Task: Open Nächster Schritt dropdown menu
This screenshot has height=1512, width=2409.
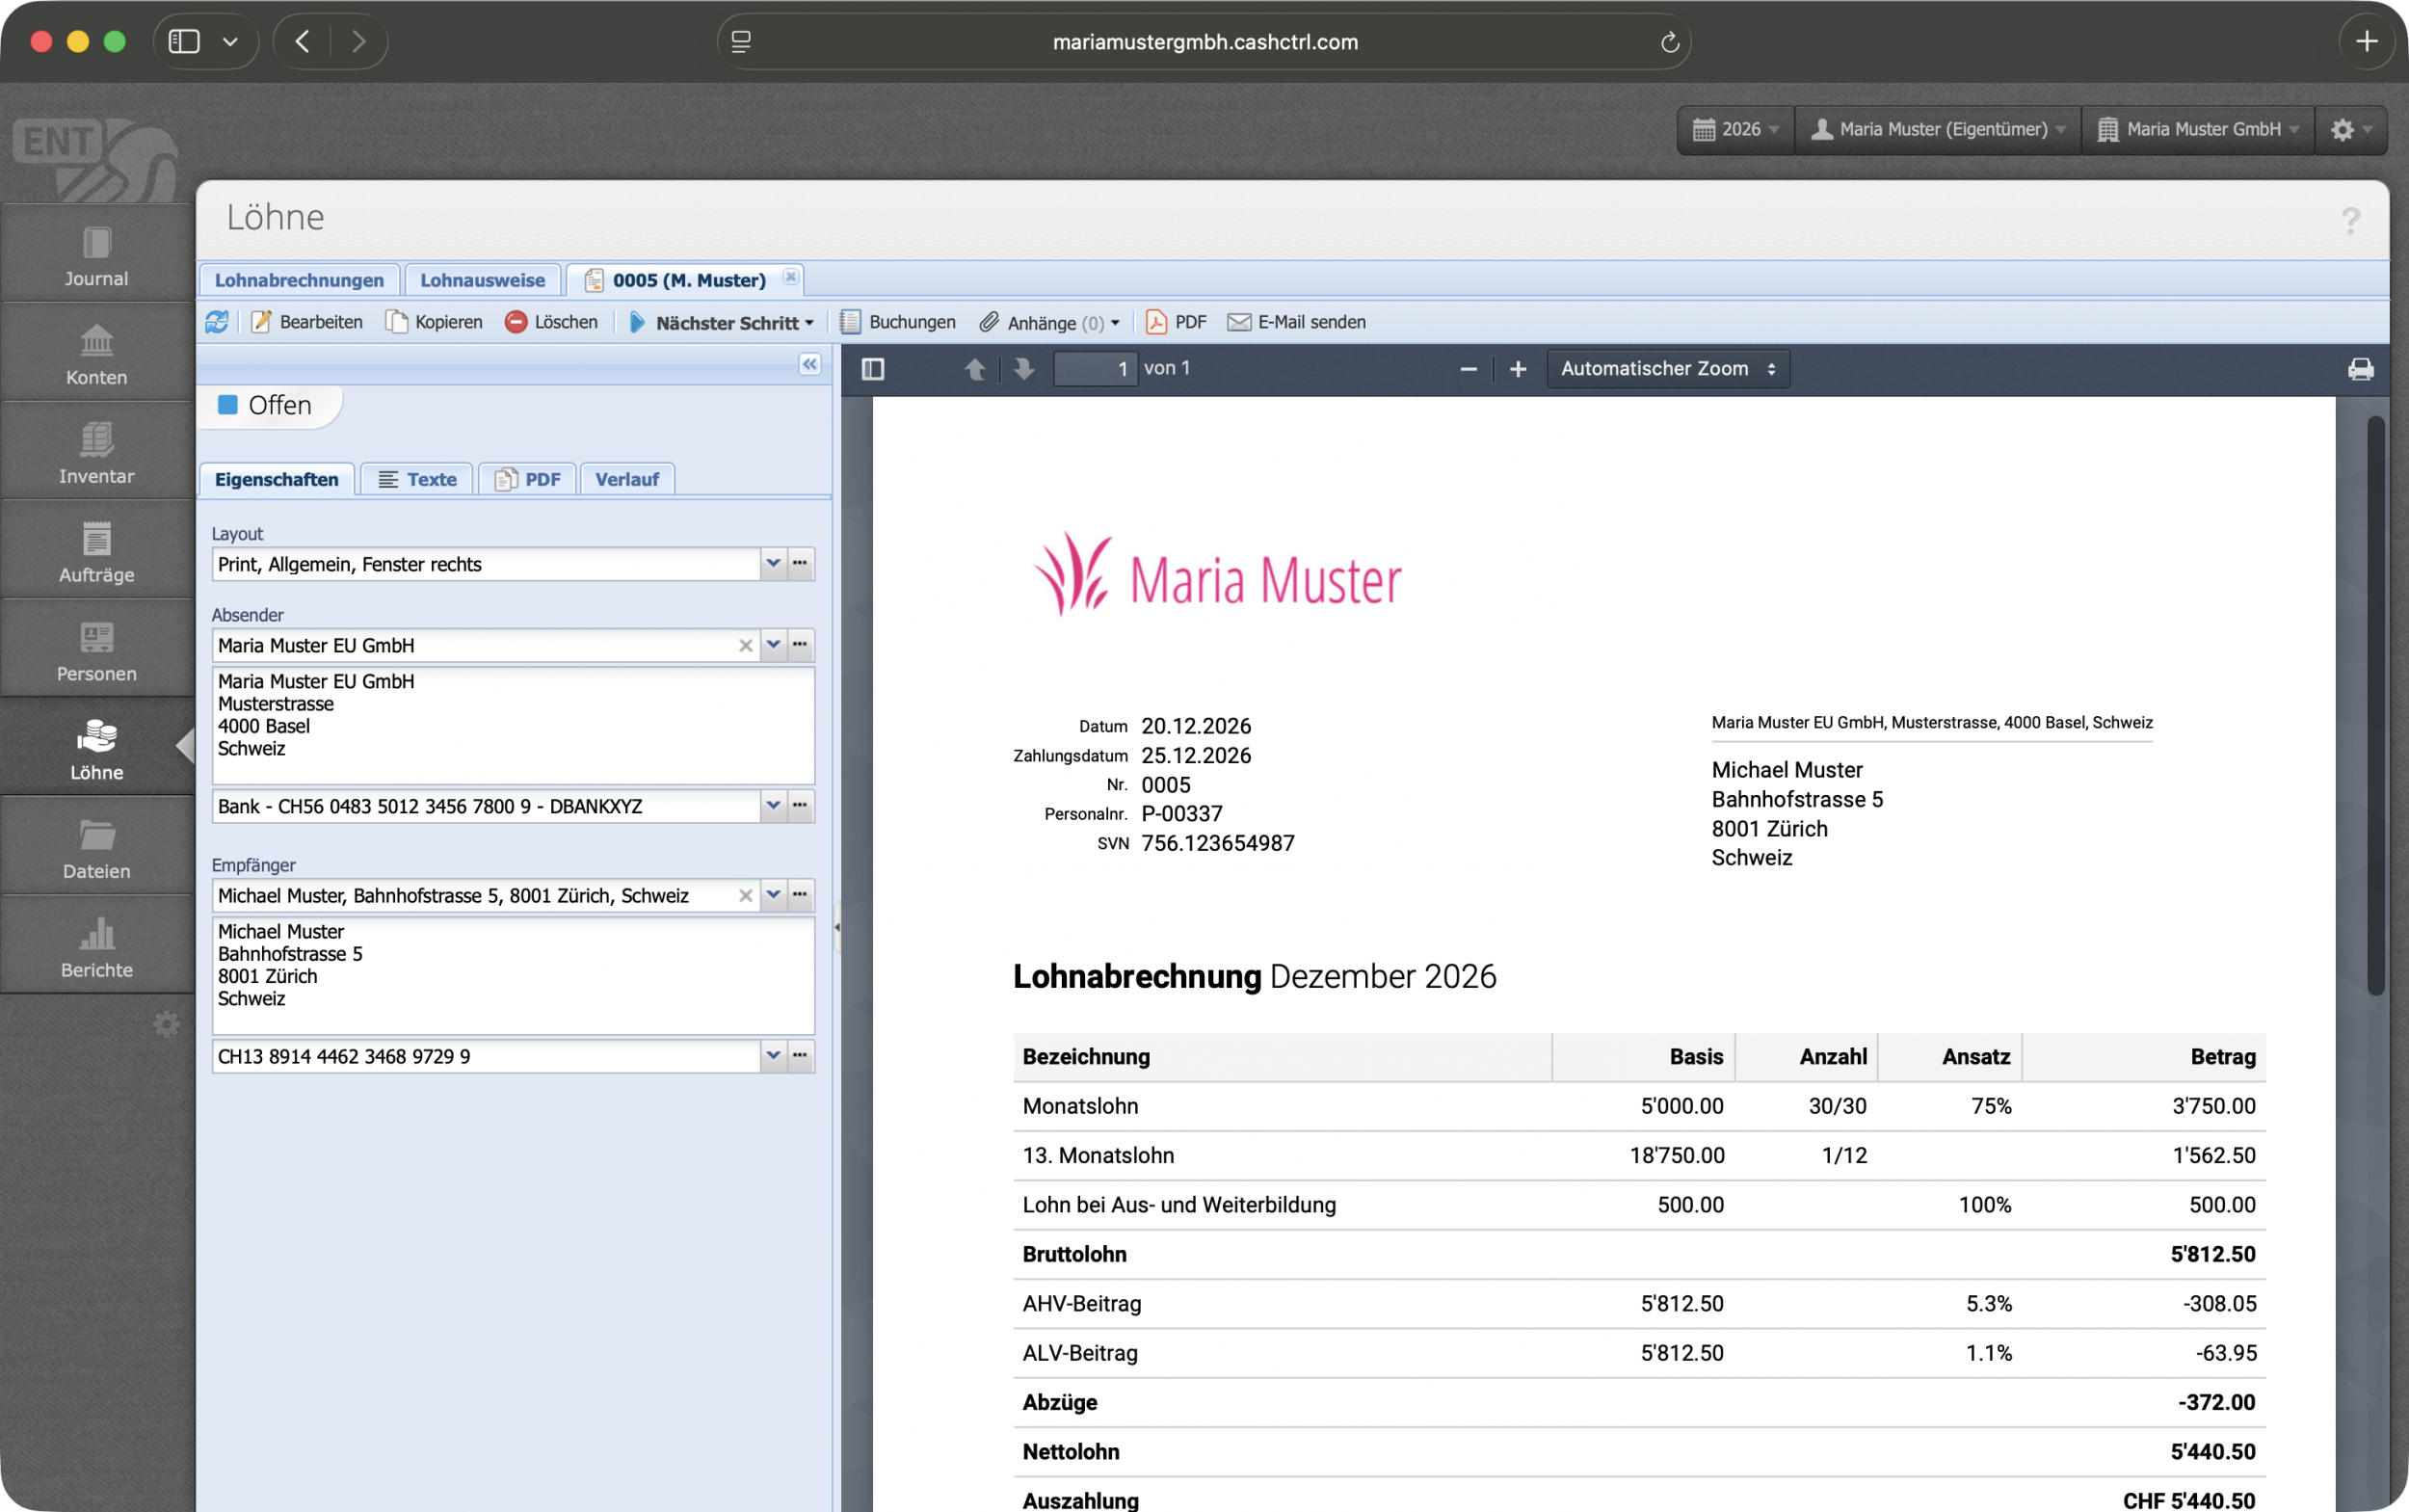Action: coord(722,322)
